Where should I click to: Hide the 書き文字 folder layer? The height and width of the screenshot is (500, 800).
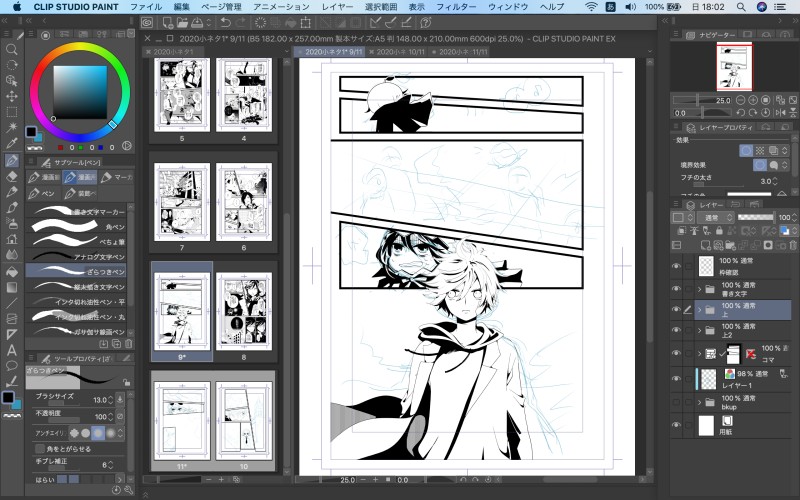point(676,289)
